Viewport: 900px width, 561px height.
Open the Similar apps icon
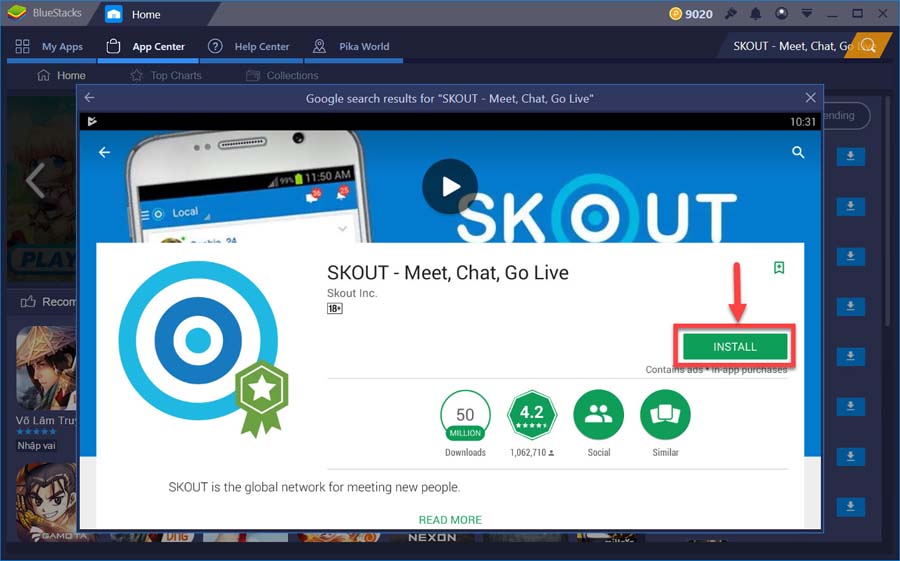pos(665,415)
